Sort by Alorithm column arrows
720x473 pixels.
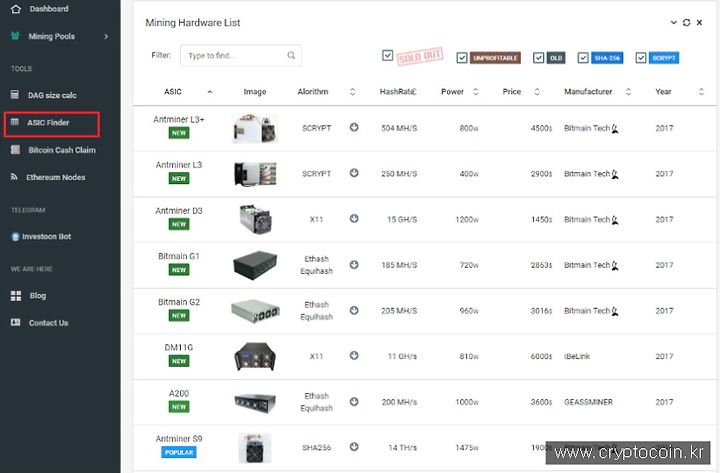pos(353,92)
